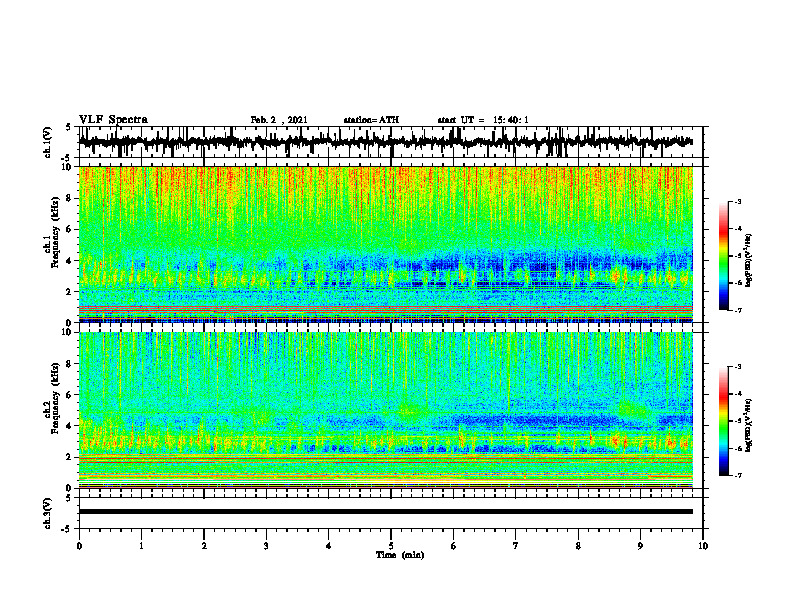This screenshot has width=792, height=612.
Task: Click the time axis tick label "8"
Action: (x=578, y=546)
